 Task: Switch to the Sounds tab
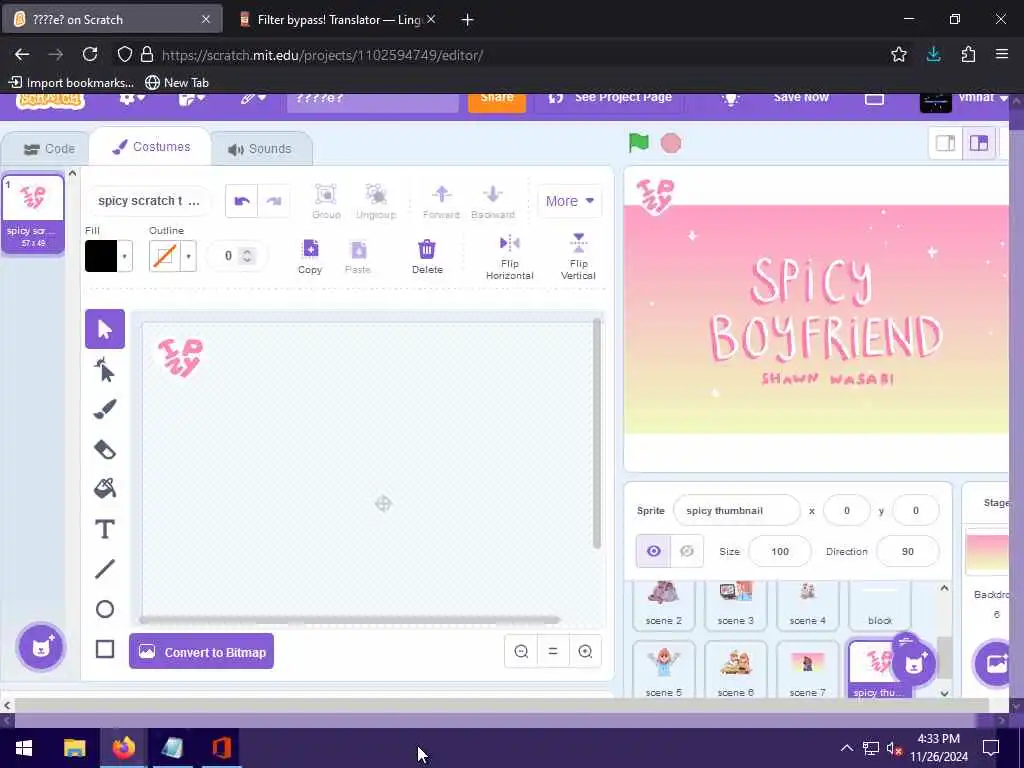pyautogui.click(x=261, y=149)
